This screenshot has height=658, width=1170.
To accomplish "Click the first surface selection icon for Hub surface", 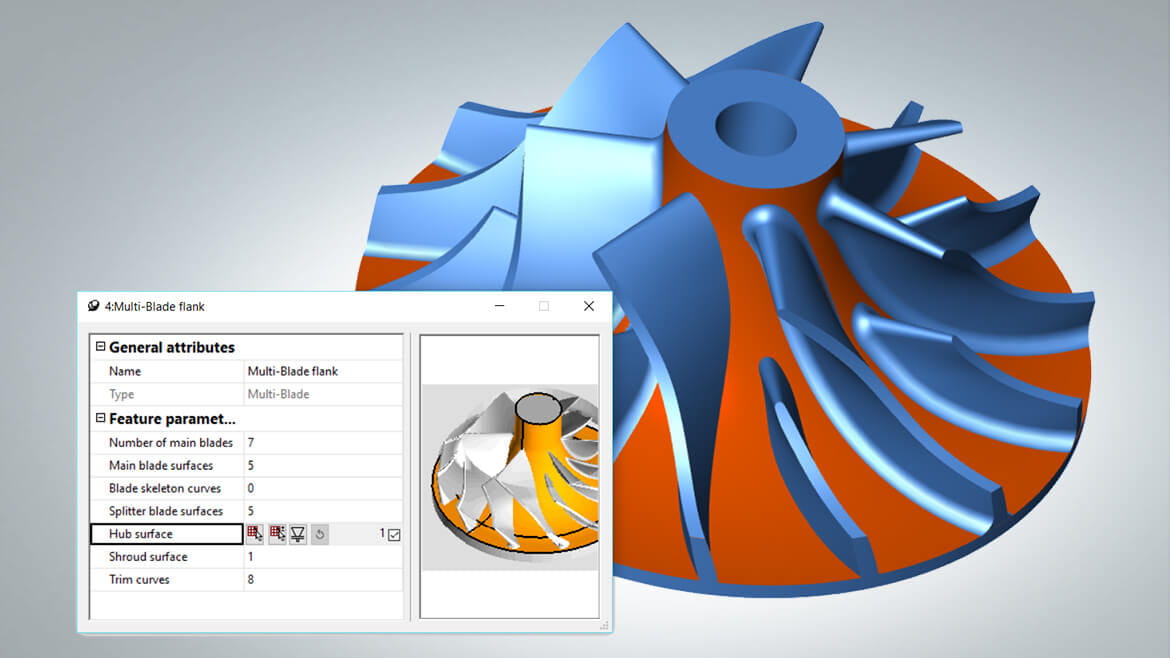I will pyautogui.click(x=254, y=534).
